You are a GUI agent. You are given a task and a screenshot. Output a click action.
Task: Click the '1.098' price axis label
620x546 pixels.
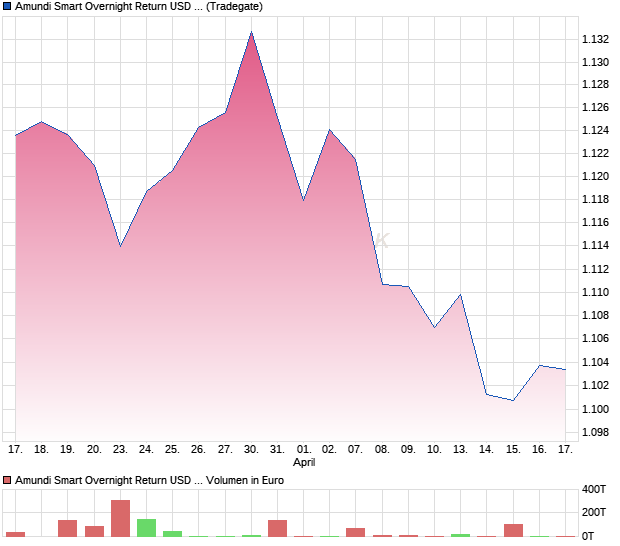click(x=595, y=432)
